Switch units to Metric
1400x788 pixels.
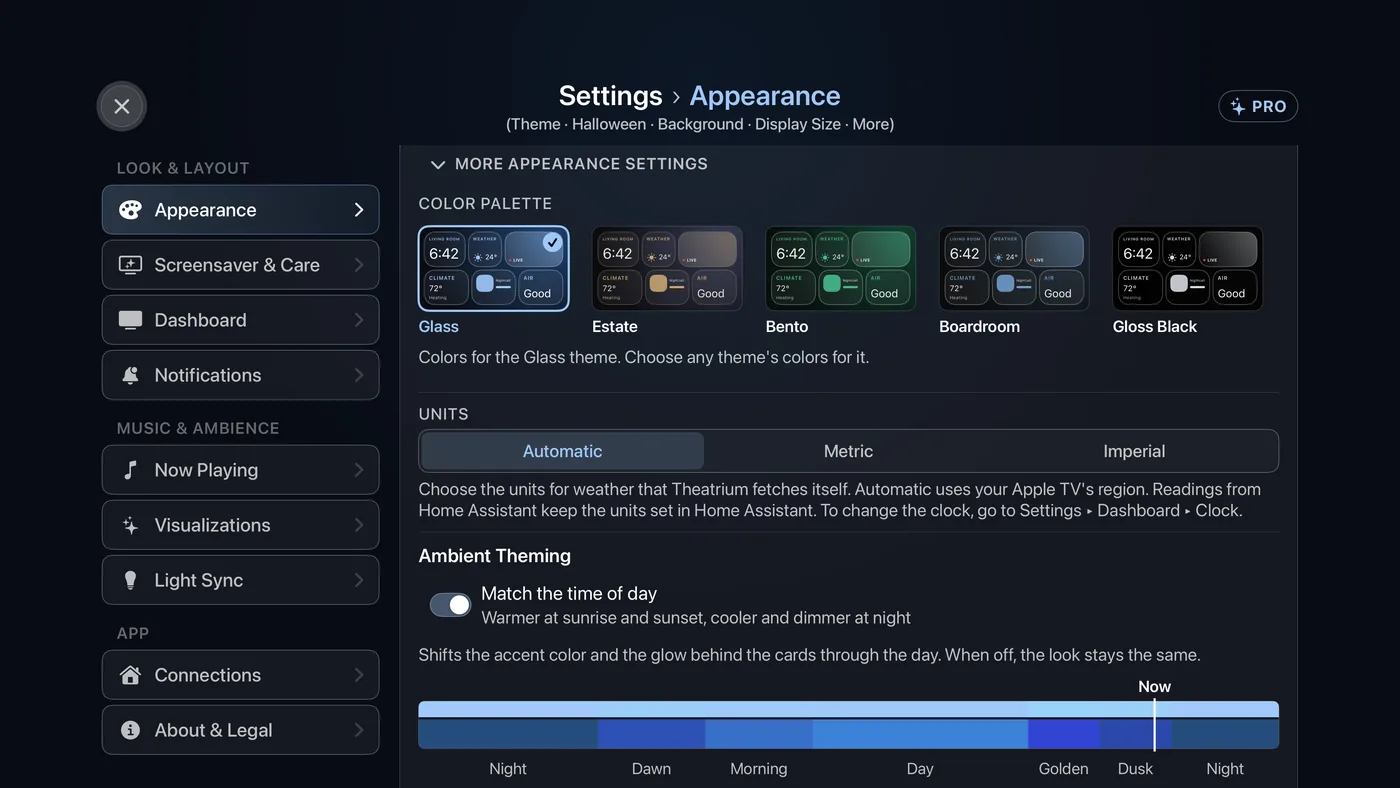click(848, 451)
